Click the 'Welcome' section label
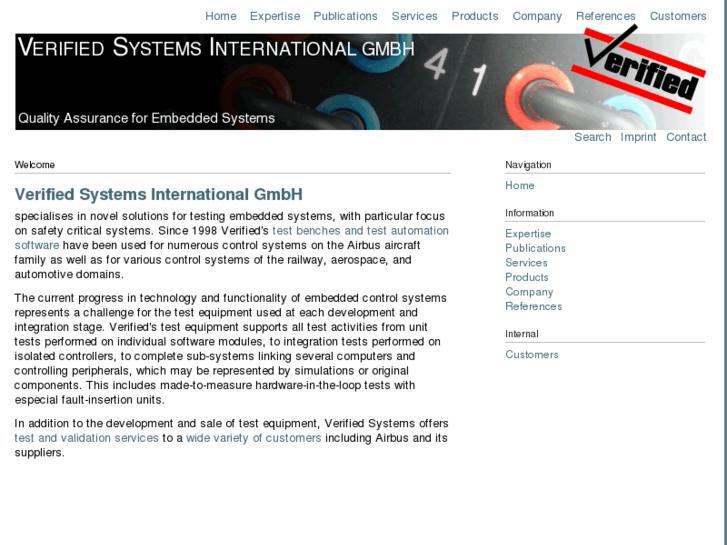 (35, 165)
